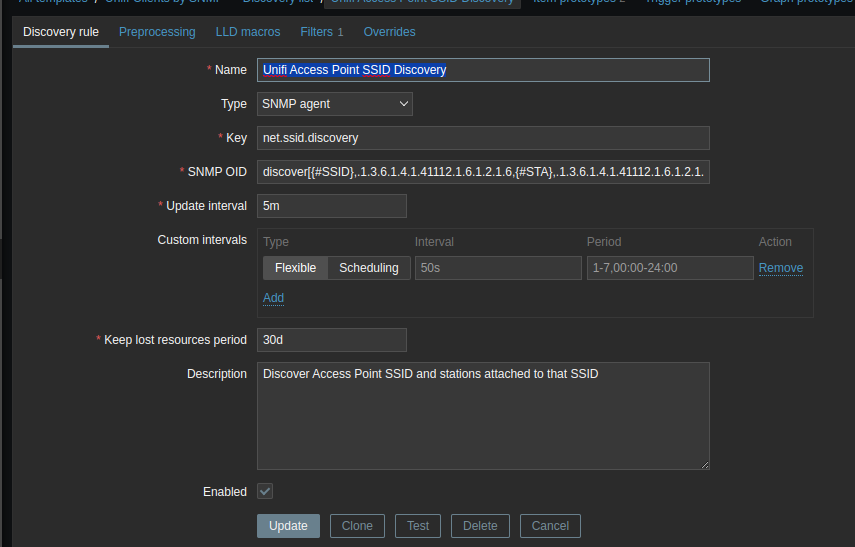Remove the flexible custom interval row

(x=780, y=268)
